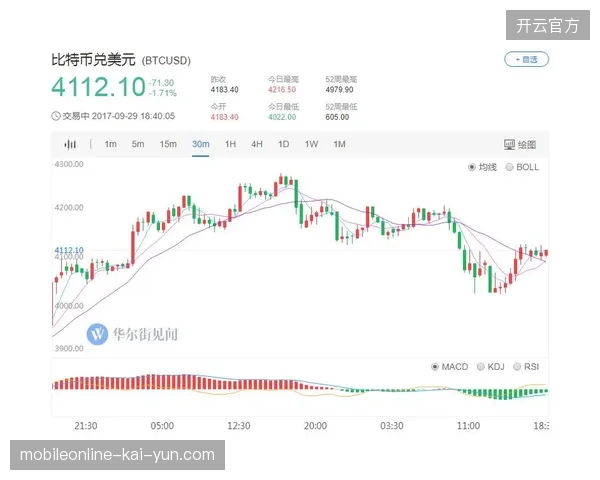Add BTCUSD to watchlist with +自选
Viewport: 600px width, 480px height.
tap(527, 59)
